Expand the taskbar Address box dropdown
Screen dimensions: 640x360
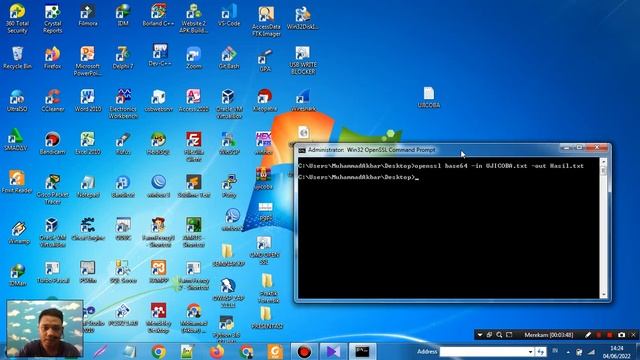530,351
